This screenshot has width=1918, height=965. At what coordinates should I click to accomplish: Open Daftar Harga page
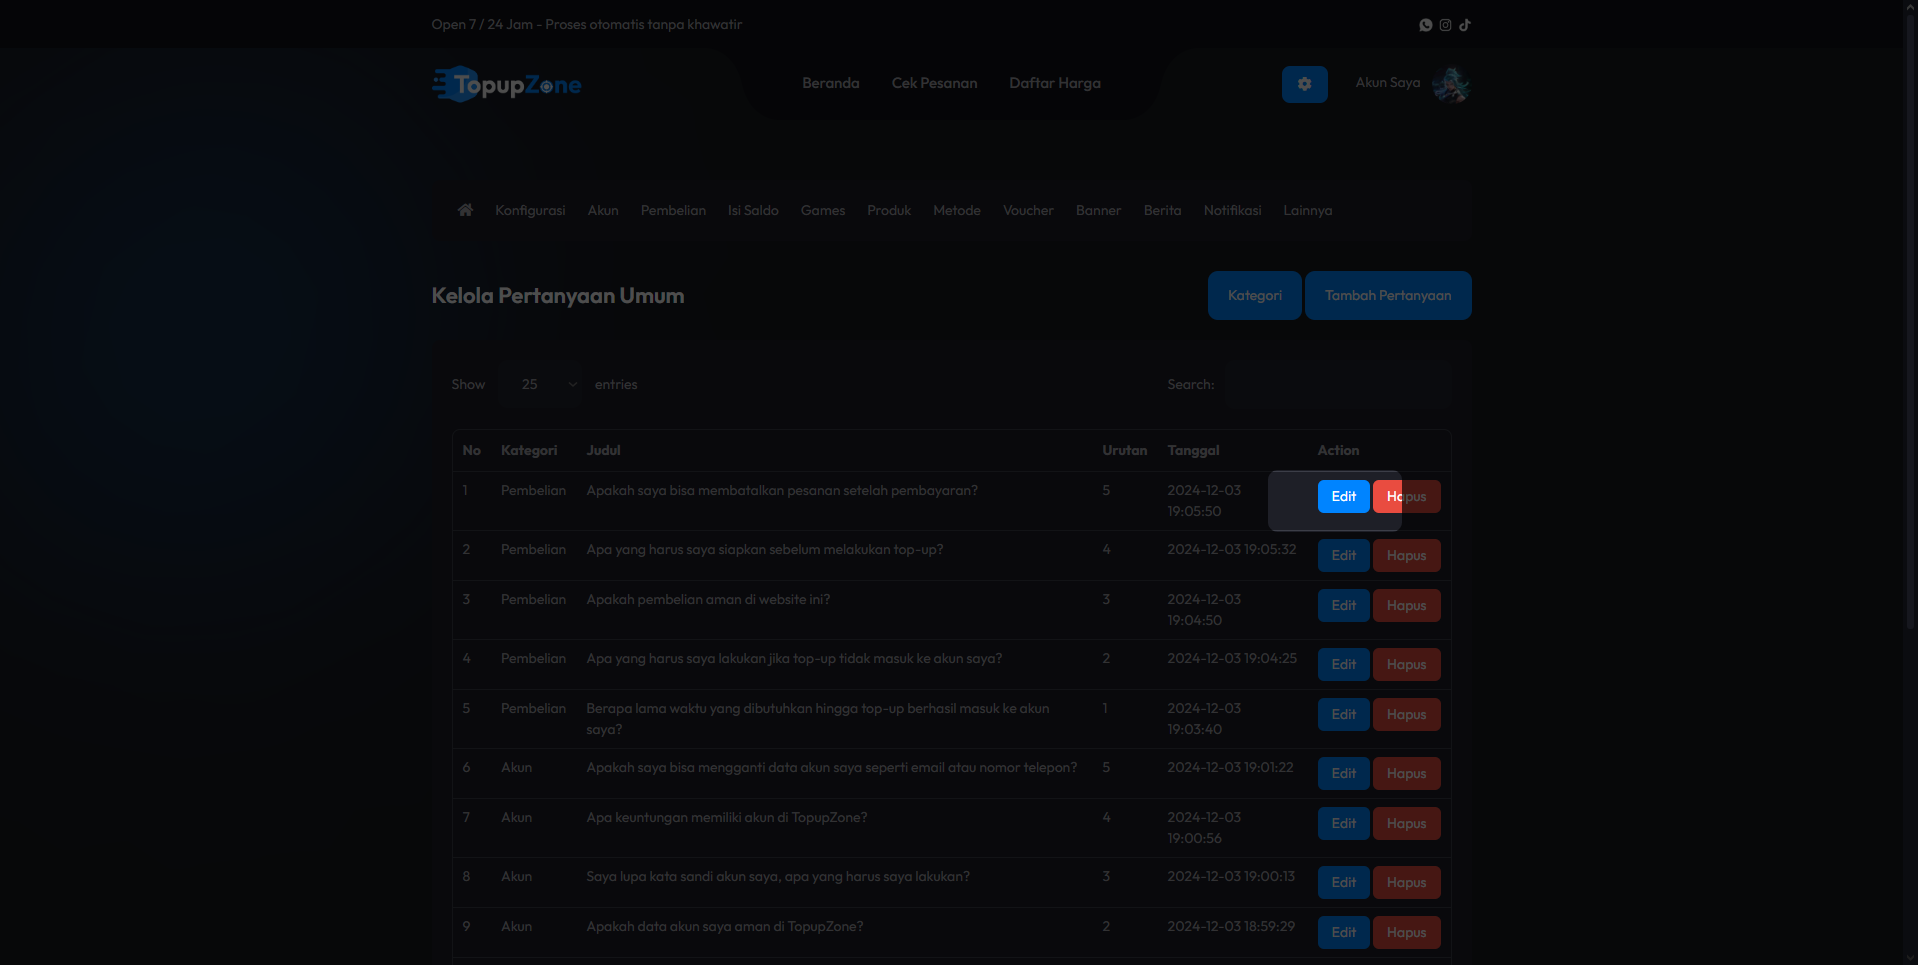(x=1055, y=83)
